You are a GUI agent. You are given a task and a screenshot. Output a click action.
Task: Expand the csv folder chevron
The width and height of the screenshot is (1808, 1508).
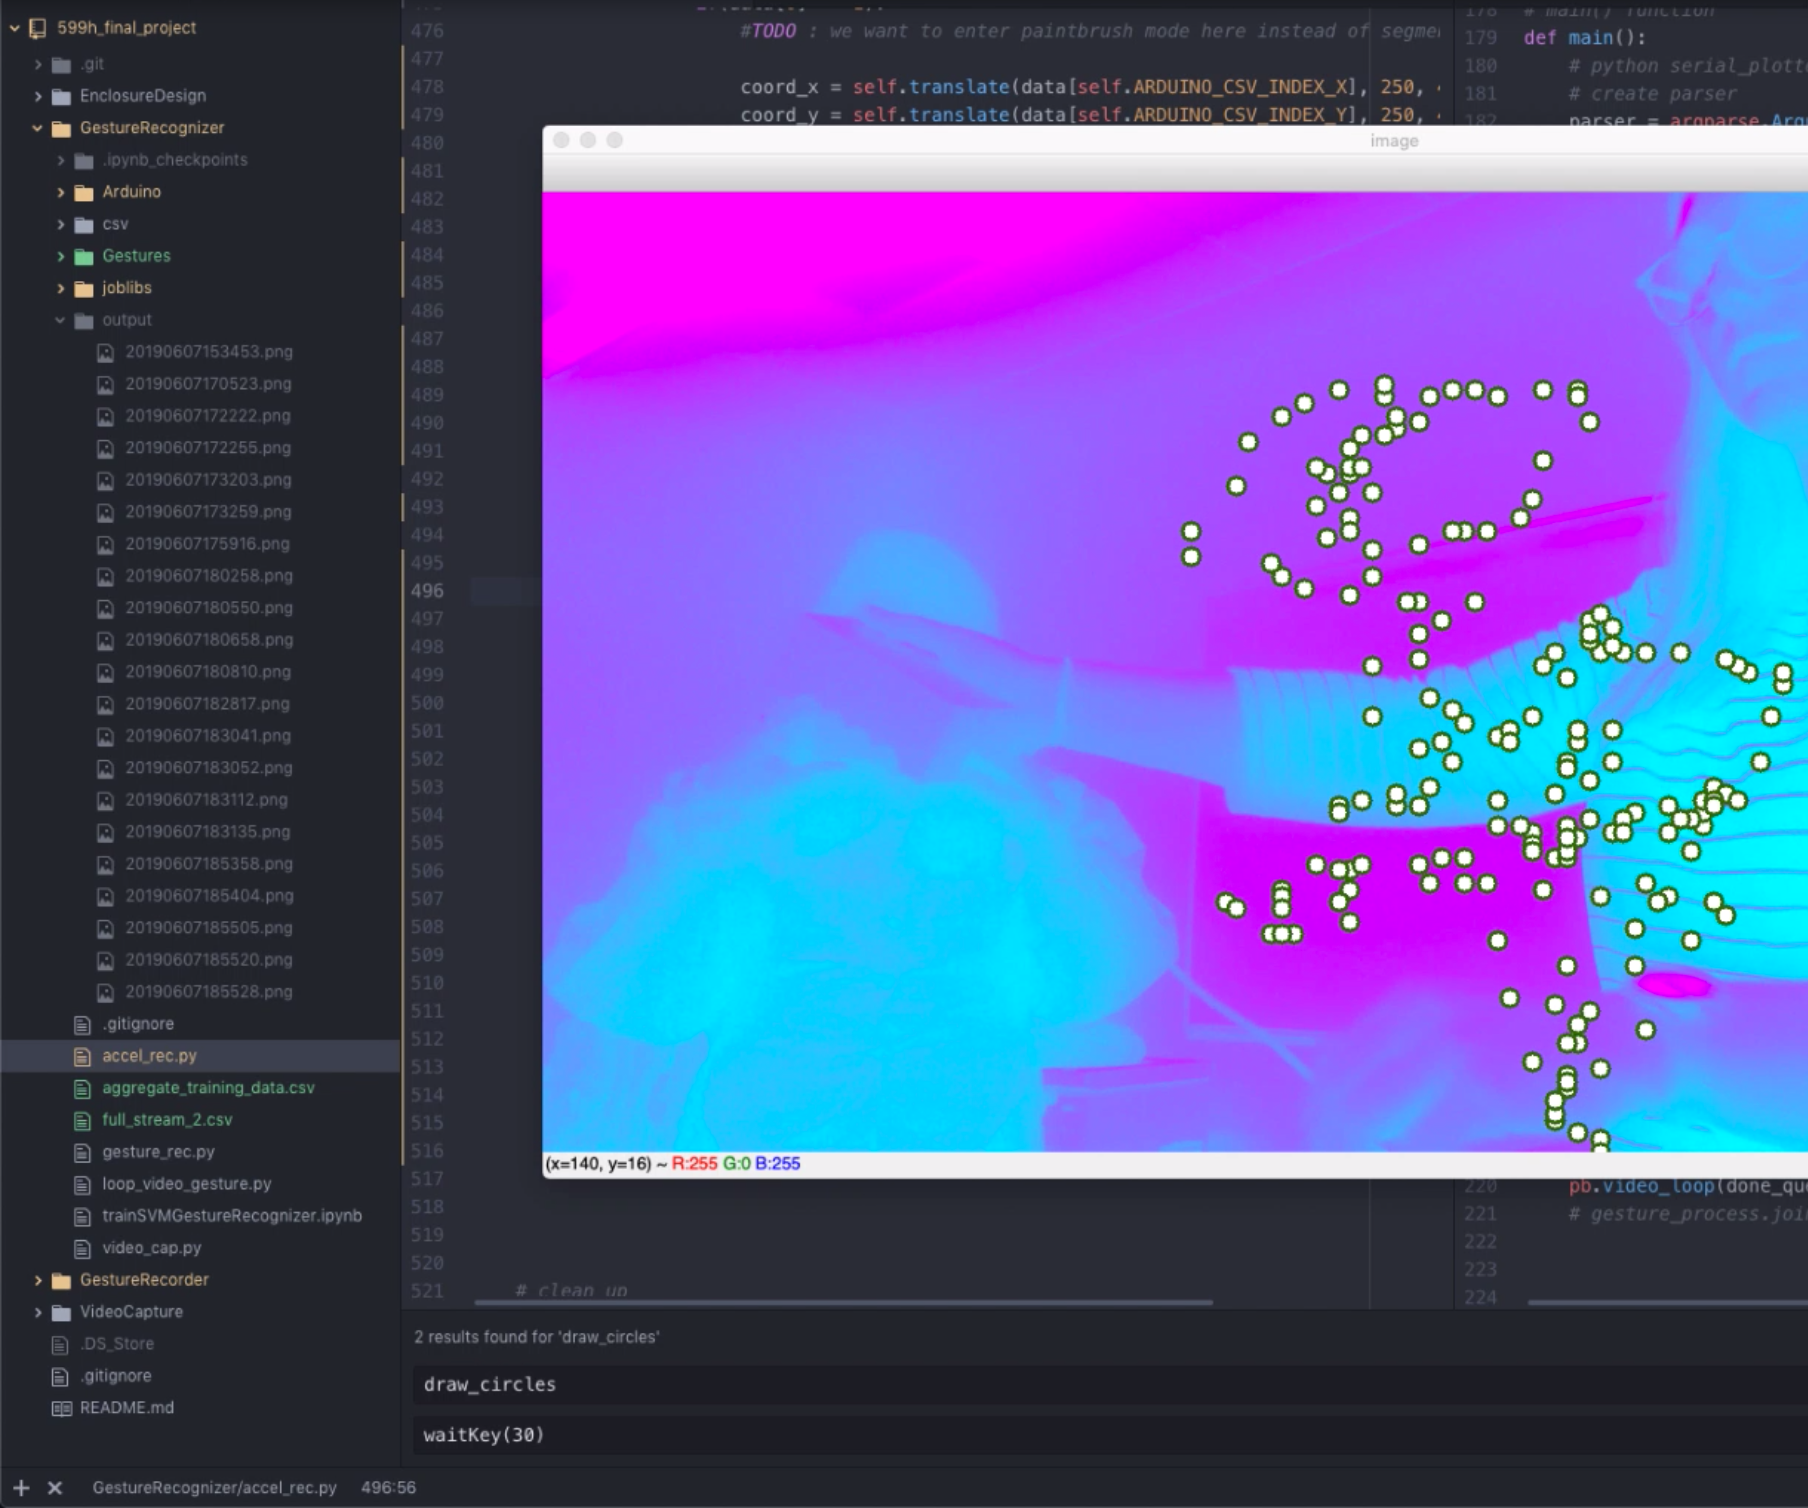pyautogui.click(x=61, y=224)
